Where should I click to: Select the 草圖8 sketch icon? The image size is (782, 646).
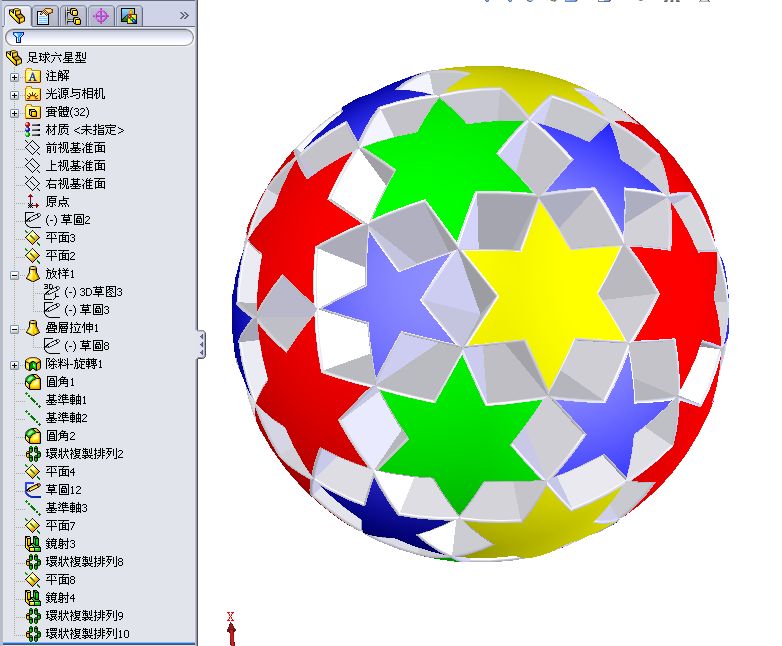pos(51,346)
